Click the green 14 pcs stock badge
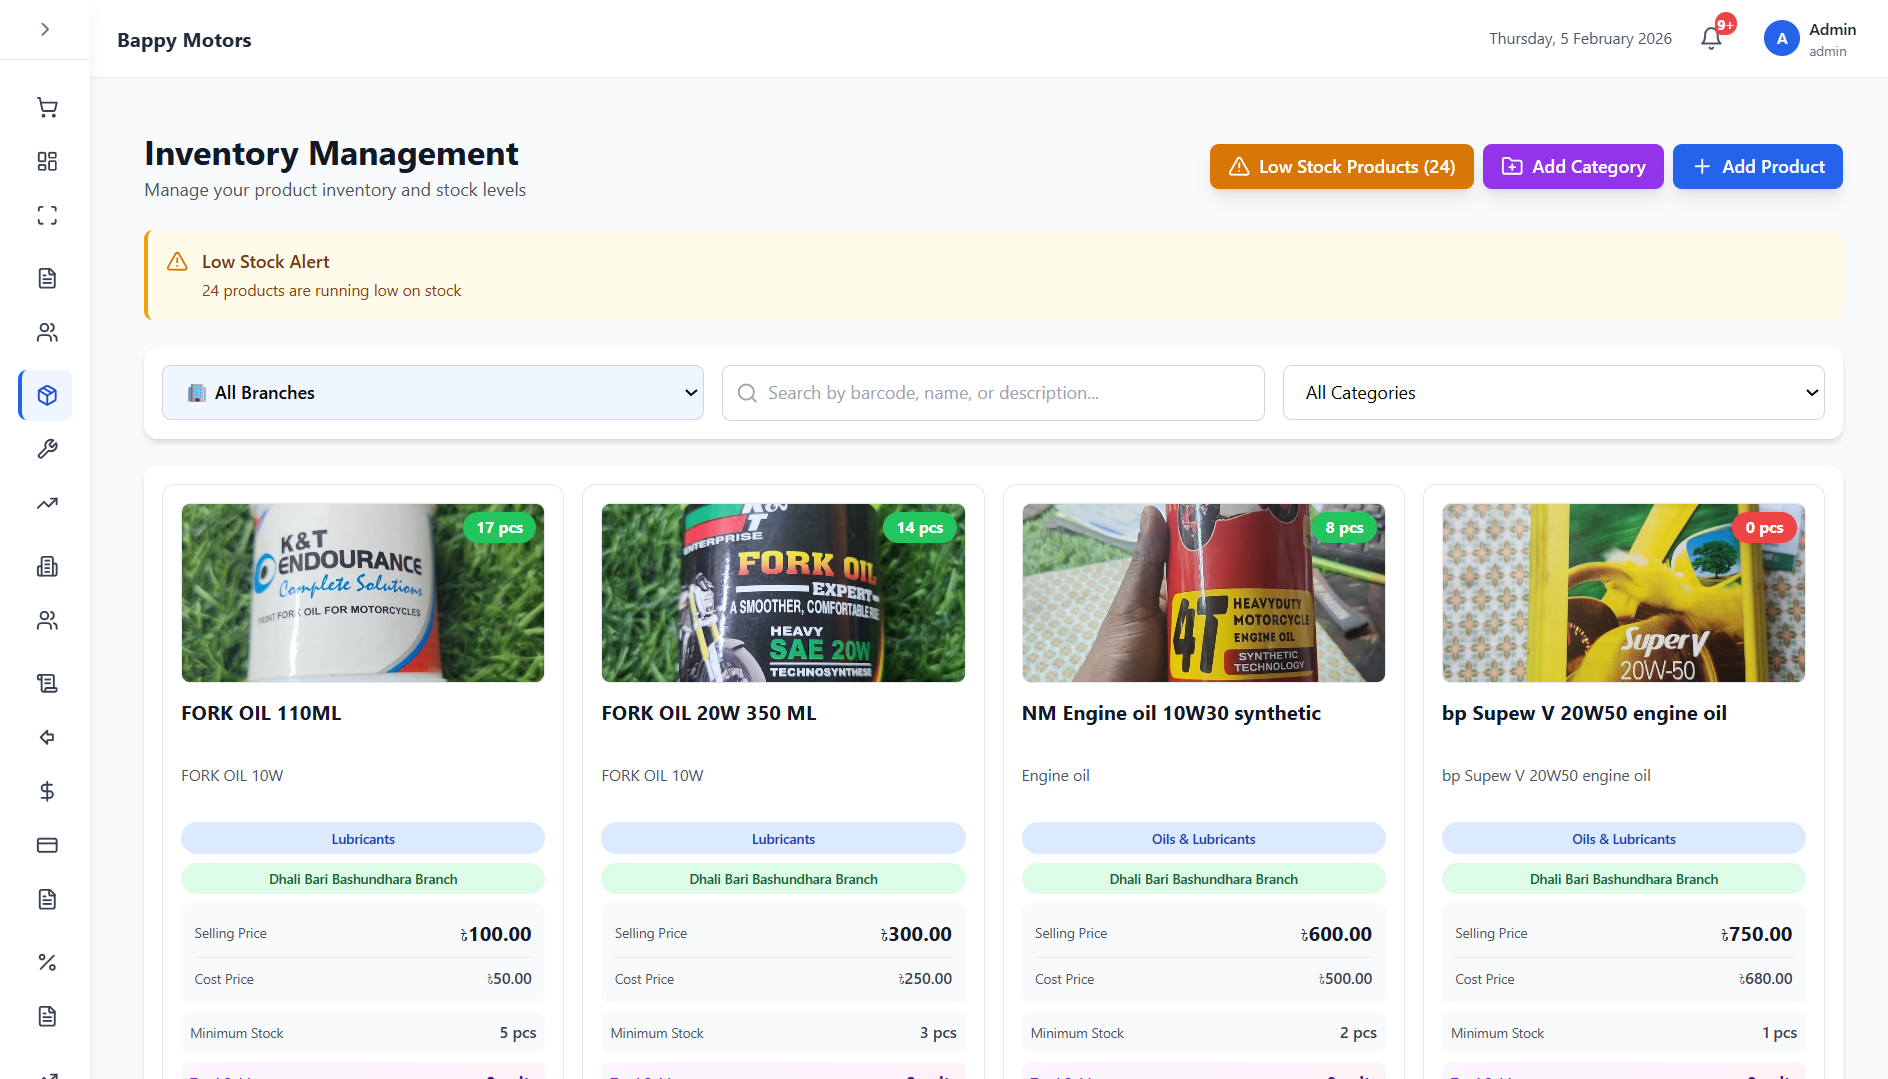This screenshot has width=1888, height=1079. tap(920, 528)
